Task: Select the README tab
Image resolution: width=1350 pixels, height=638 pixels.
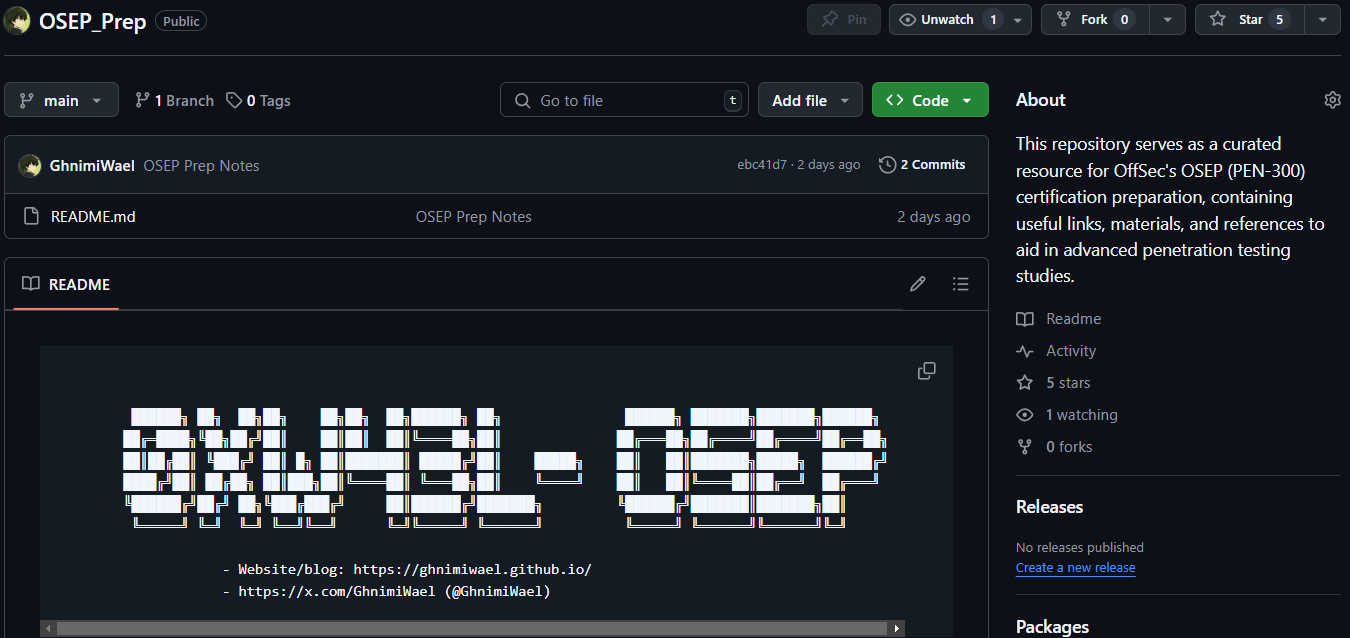Action: (66, 285)
